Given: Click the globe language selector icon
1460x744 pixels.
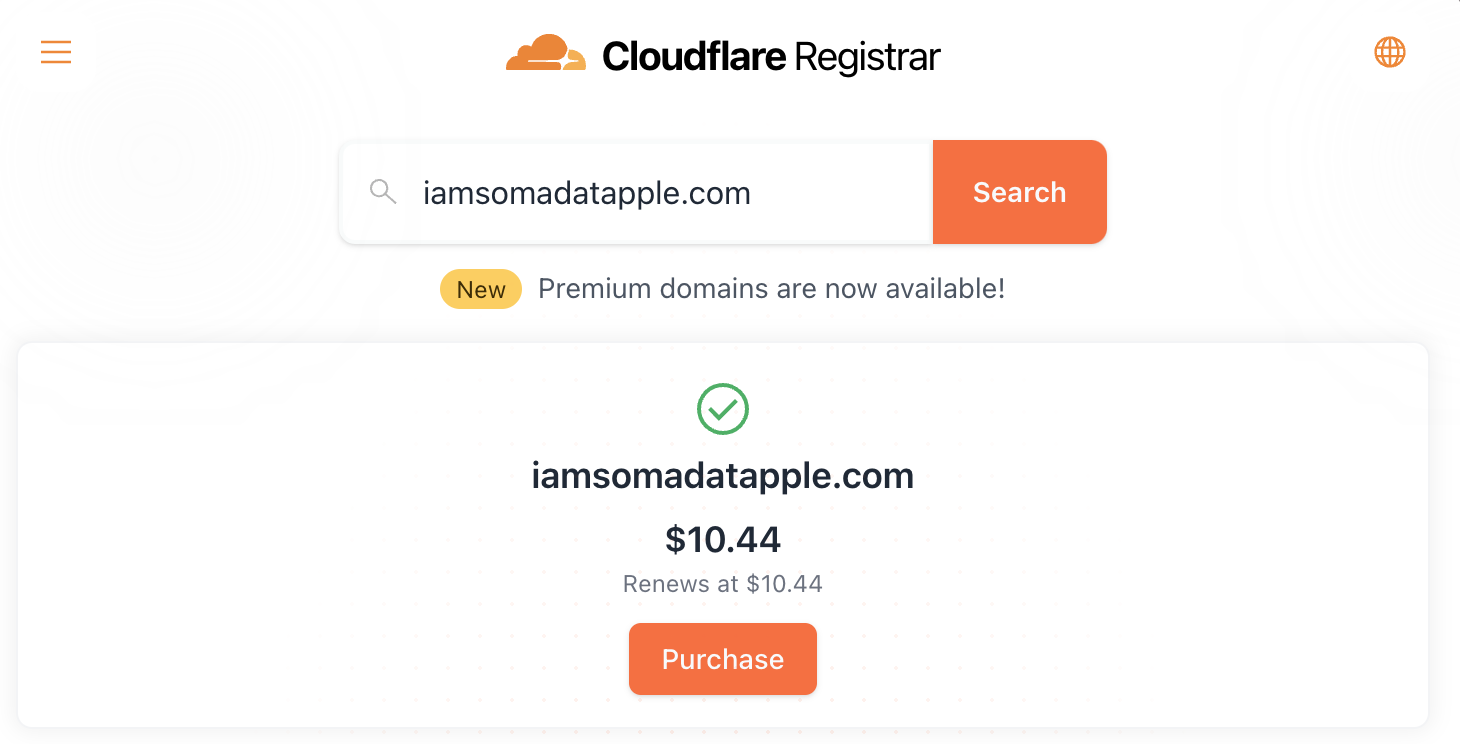Looking at the screenshot, I should tap(1390, 52).
